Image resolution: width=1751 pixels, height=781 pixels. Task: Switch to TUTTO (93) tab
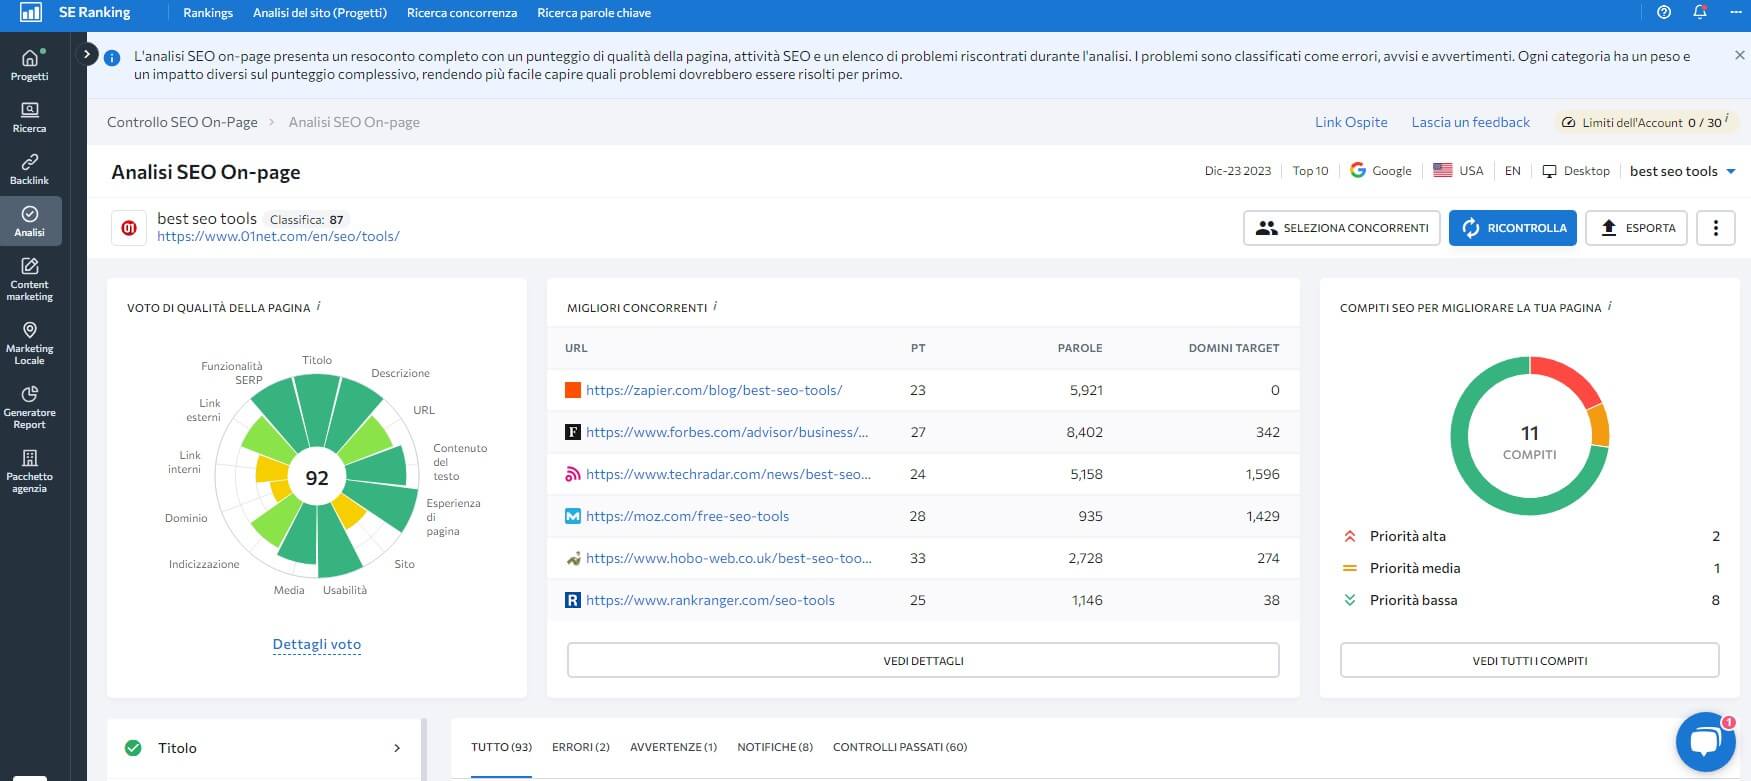[501, 747]
